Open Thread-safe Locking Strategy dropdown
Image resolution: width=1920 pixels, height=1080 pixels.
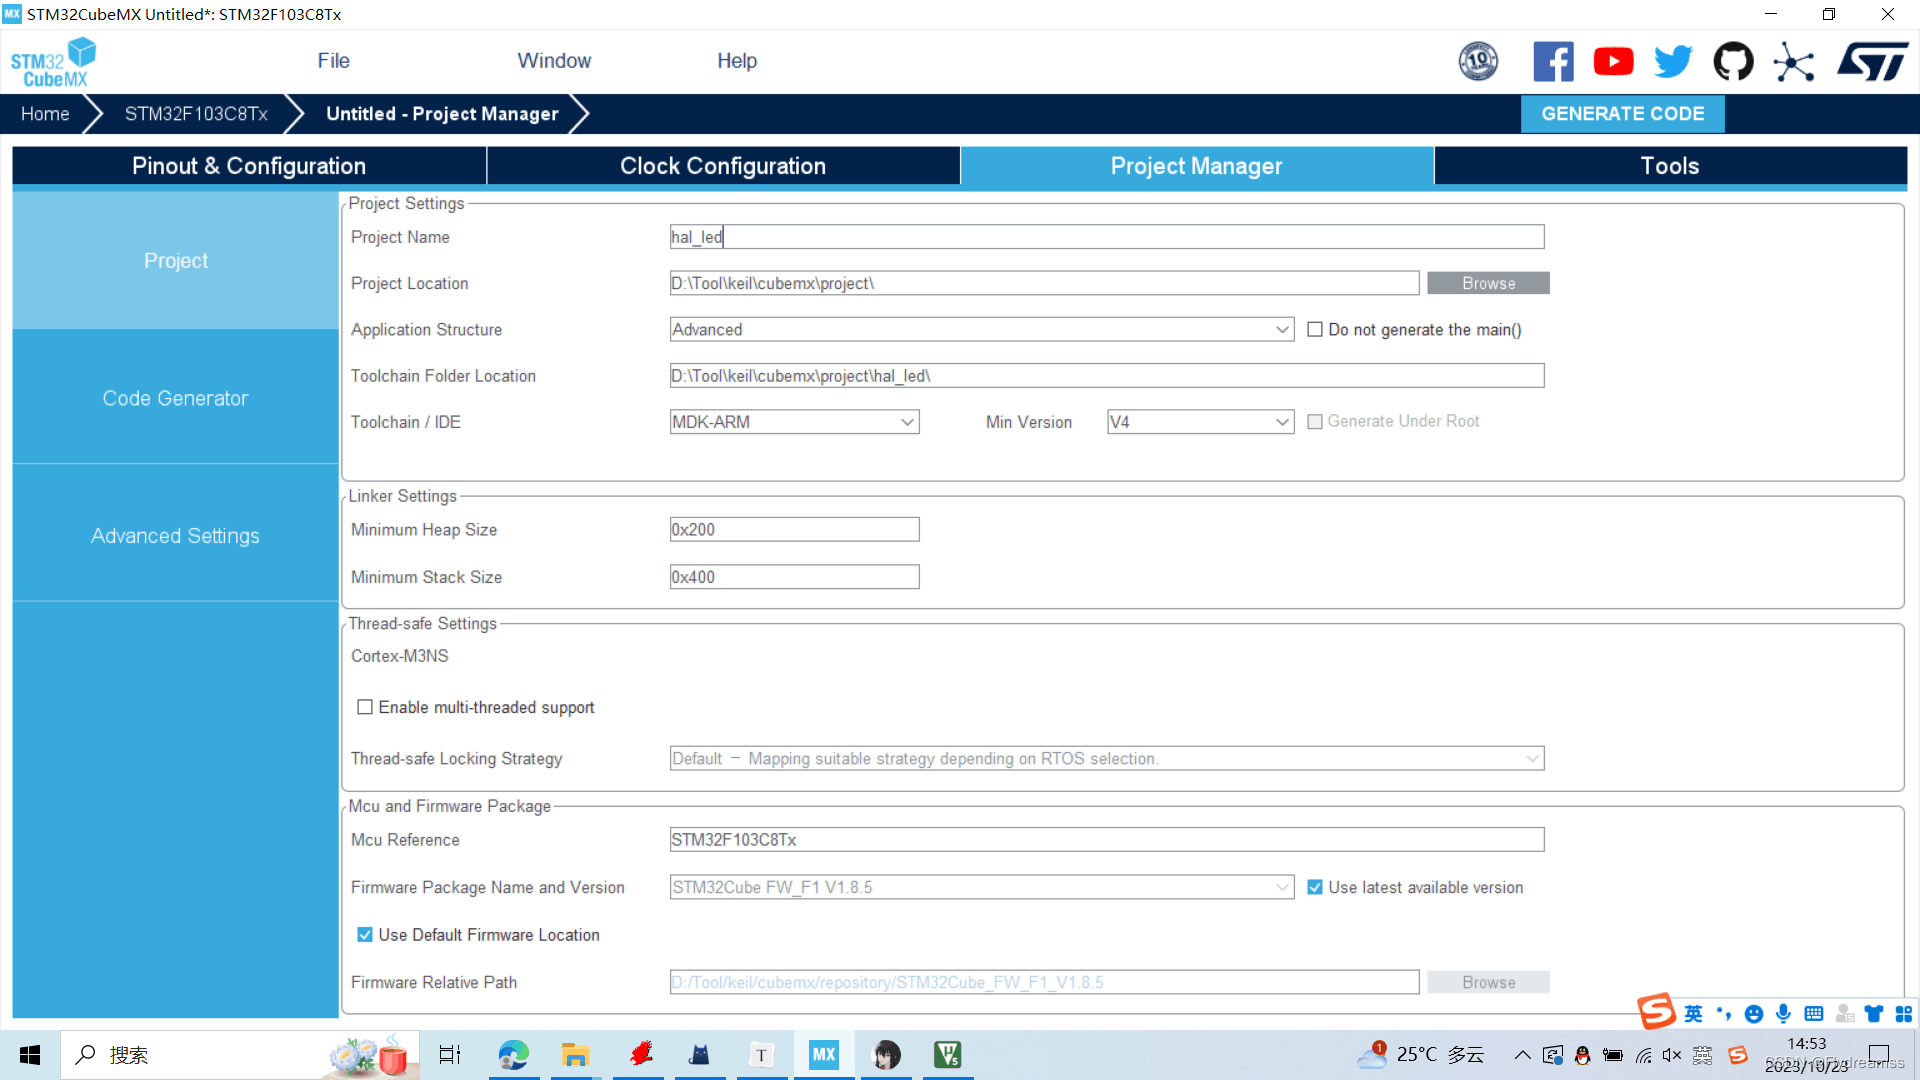point(1107,758)
